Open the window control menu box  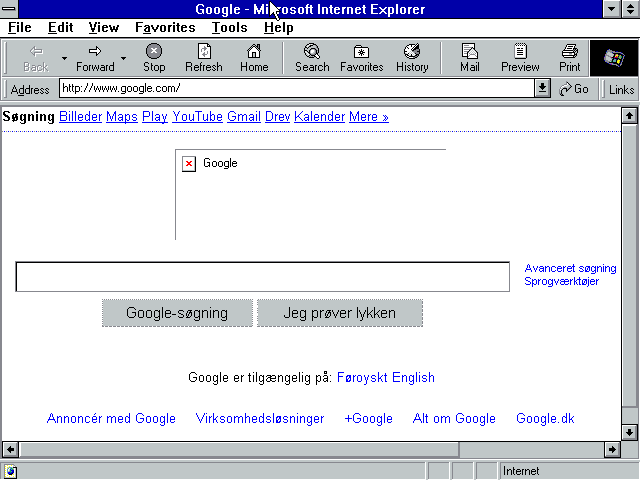point(9,9)
